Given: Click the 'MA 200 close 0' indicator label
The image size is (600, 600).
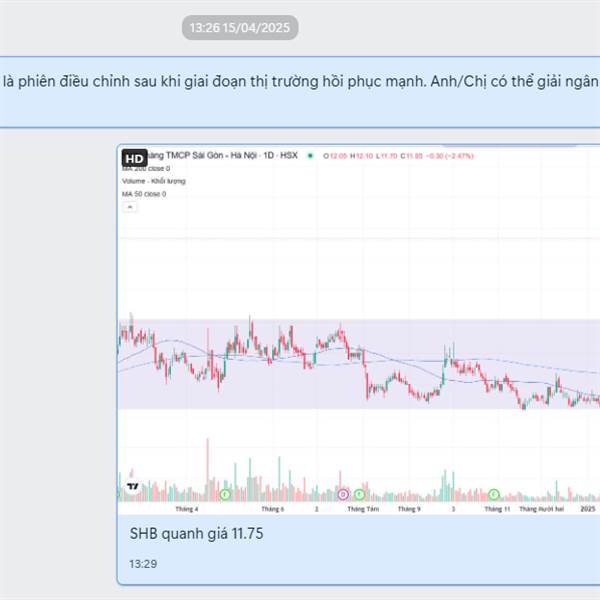Looking at the screenshot, I should pyautogui.click(x=146, y=169).
